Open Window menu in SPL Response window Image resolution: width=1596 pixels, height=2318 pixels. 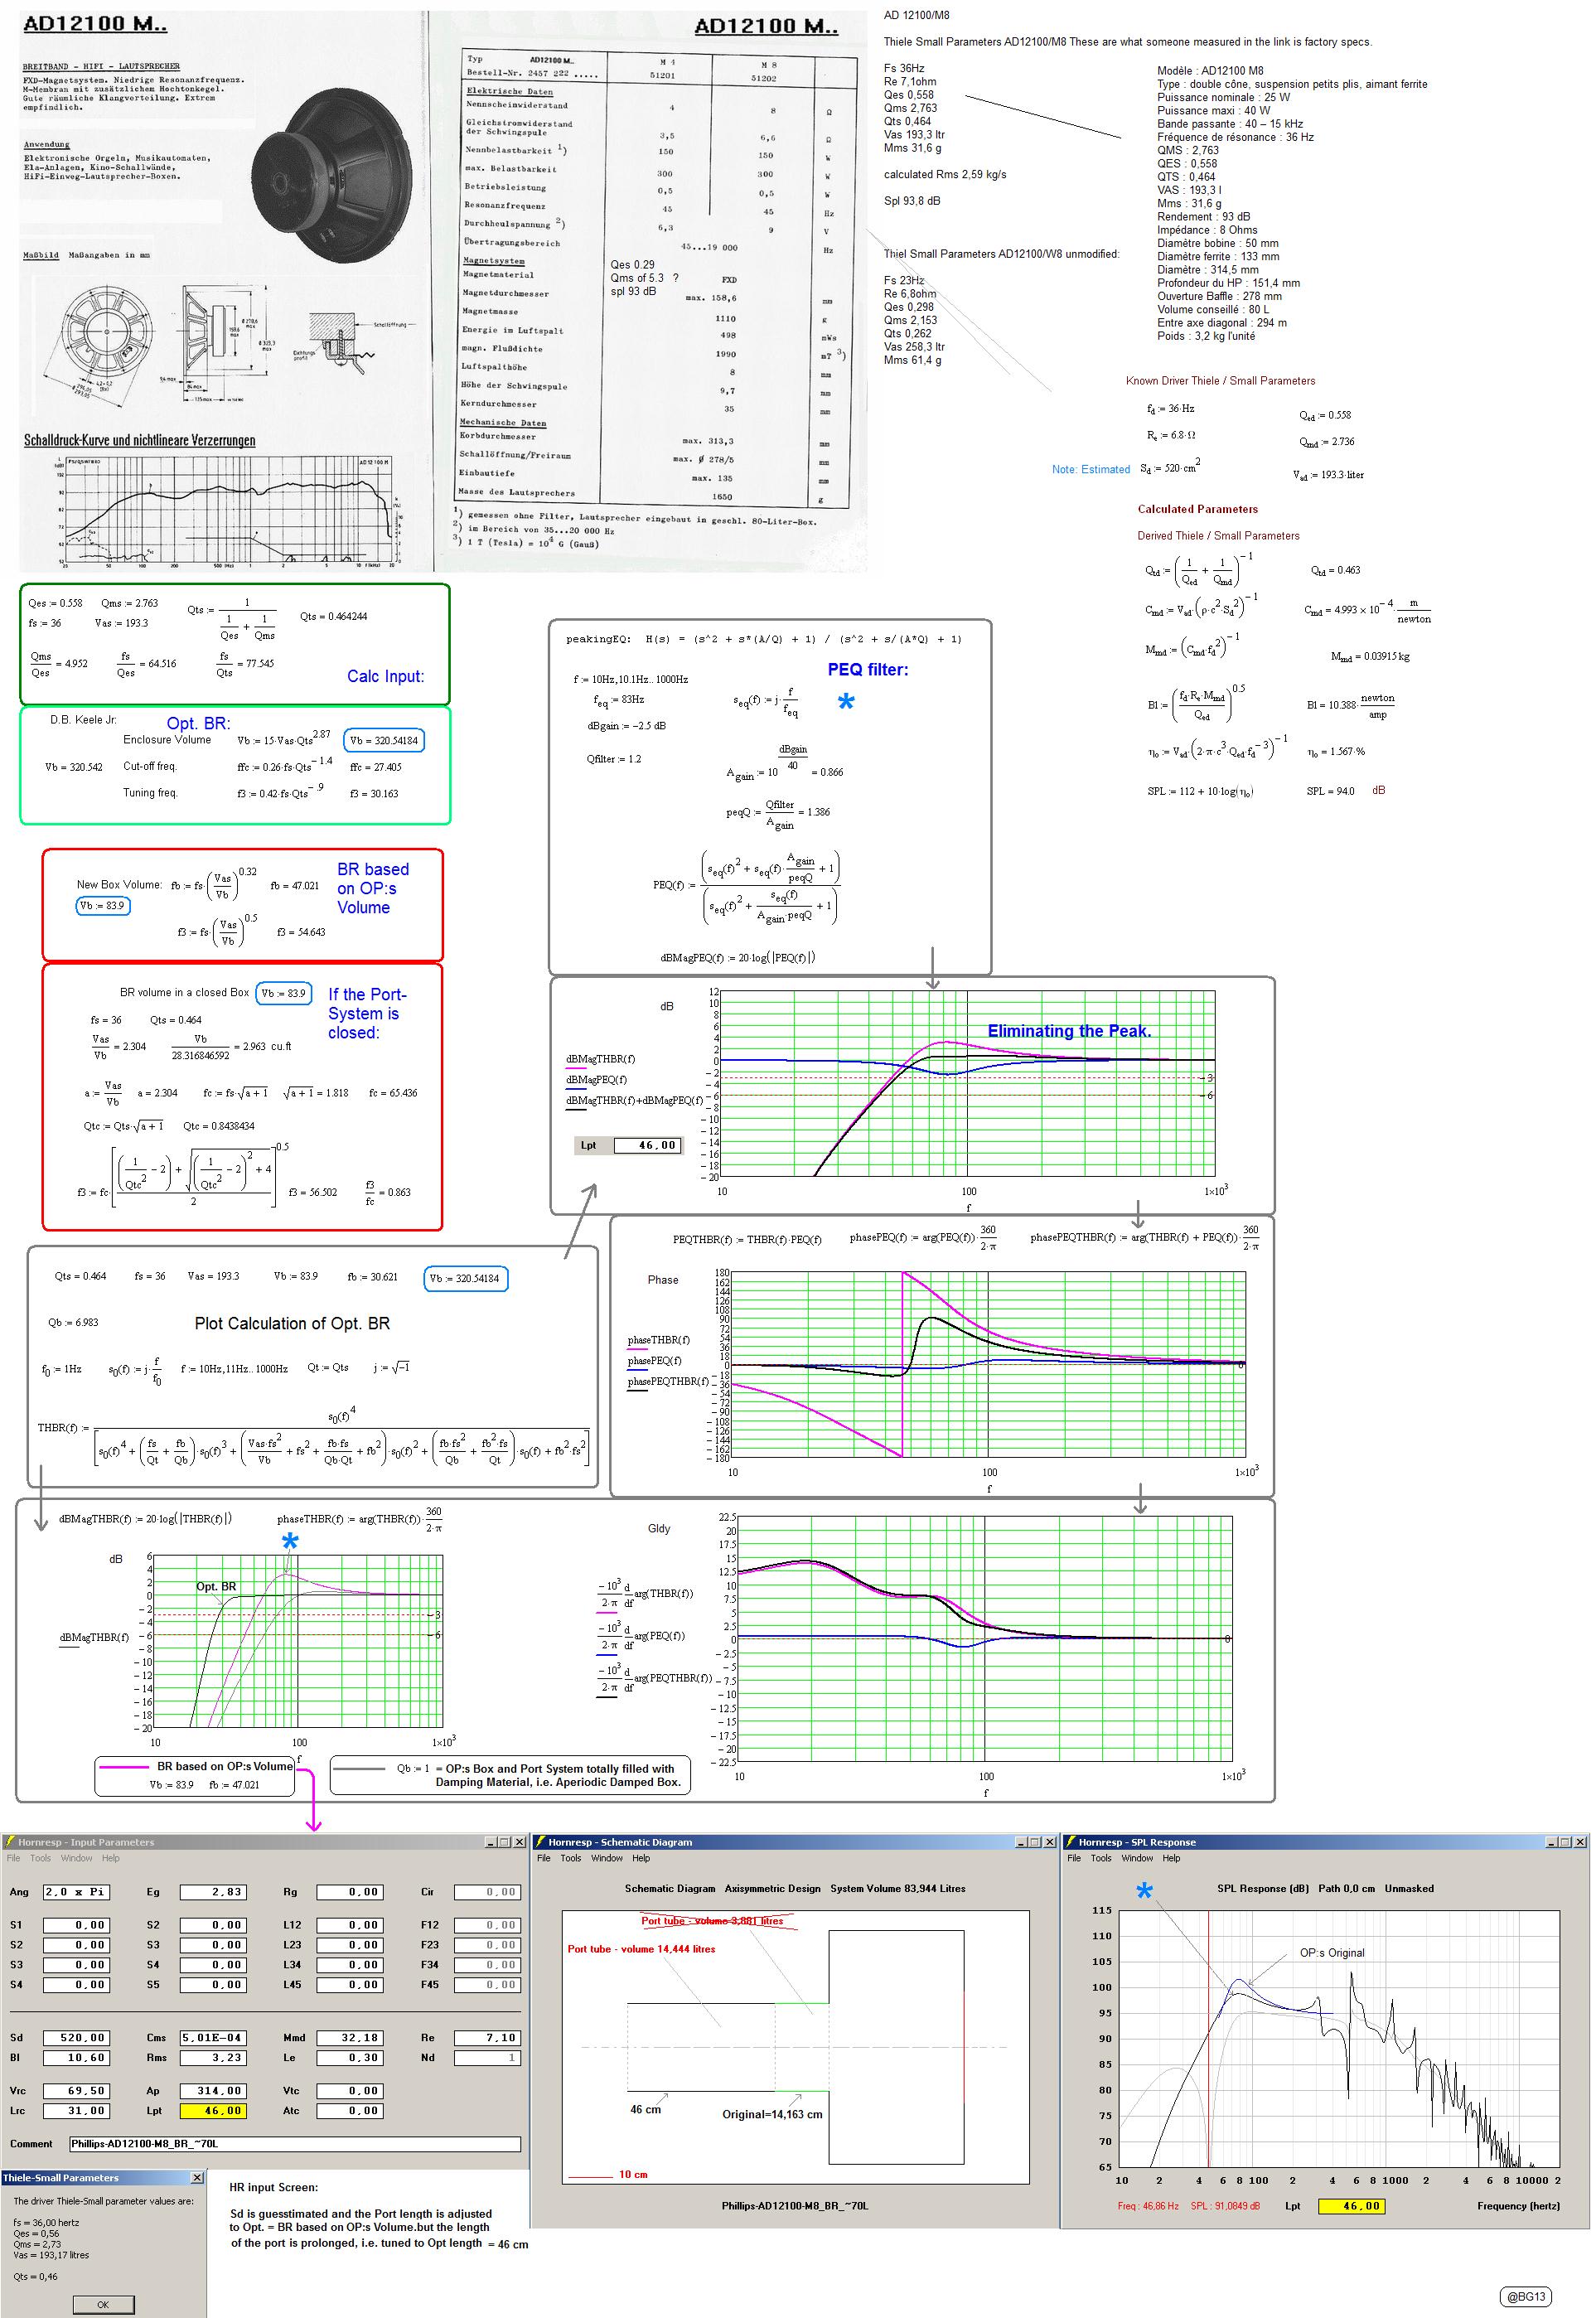point(1136,1859)
